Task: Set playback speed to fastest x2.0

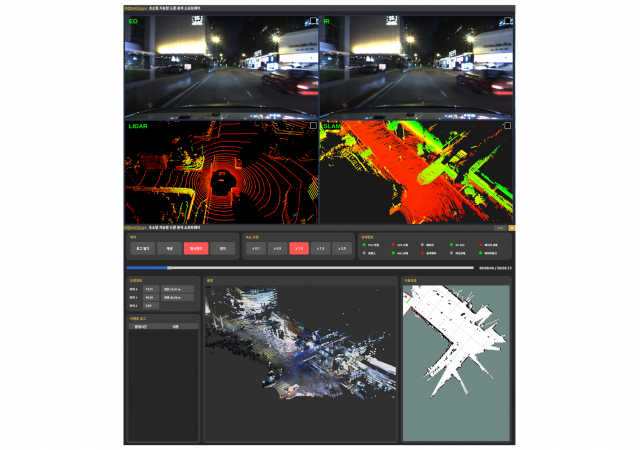Action: pyautogui.click(x=343, y=248)
